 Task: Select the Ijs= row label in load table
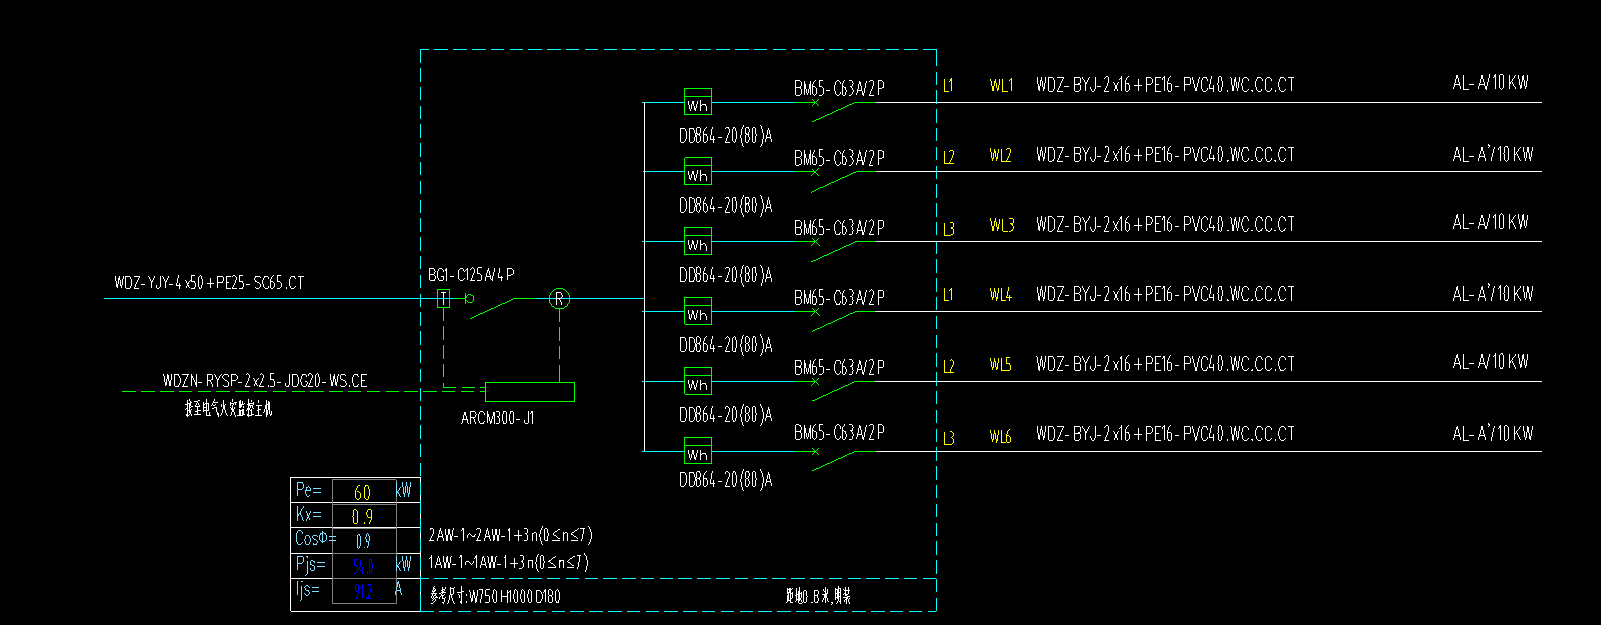coord(307,590)
